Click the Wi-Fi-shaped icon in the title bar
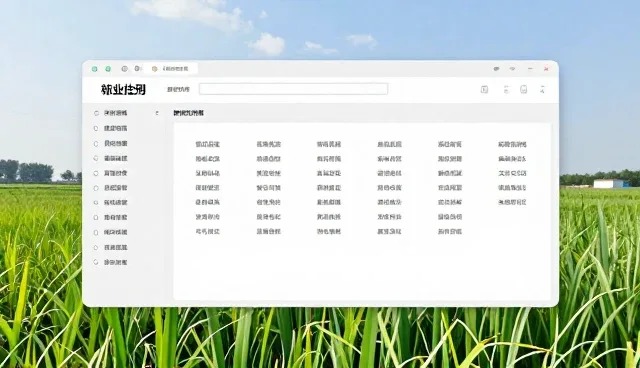This screenshot has width=640, height=368. (x=513, y=69)
